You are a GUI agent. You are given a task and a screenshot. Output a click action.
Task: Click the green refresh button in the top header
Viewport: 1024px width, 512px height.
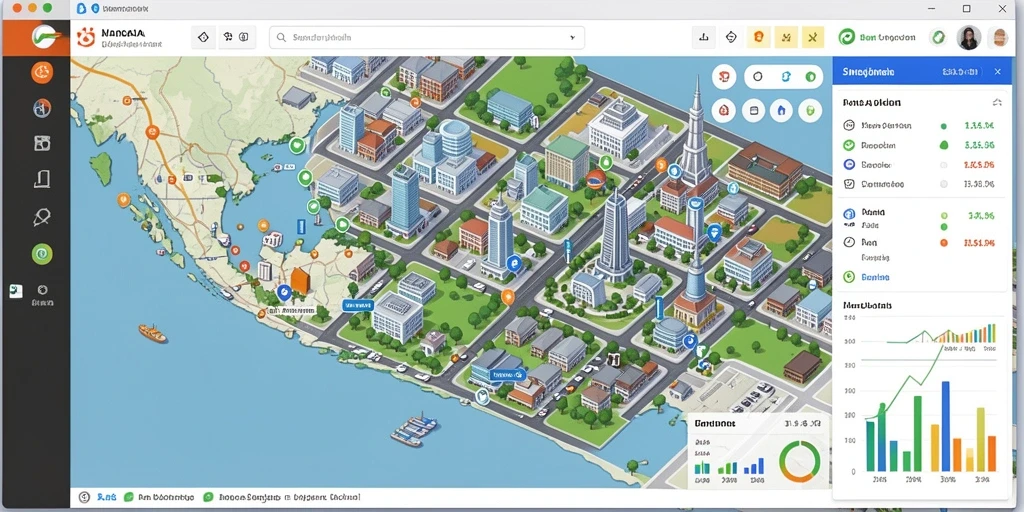[847, 38]
